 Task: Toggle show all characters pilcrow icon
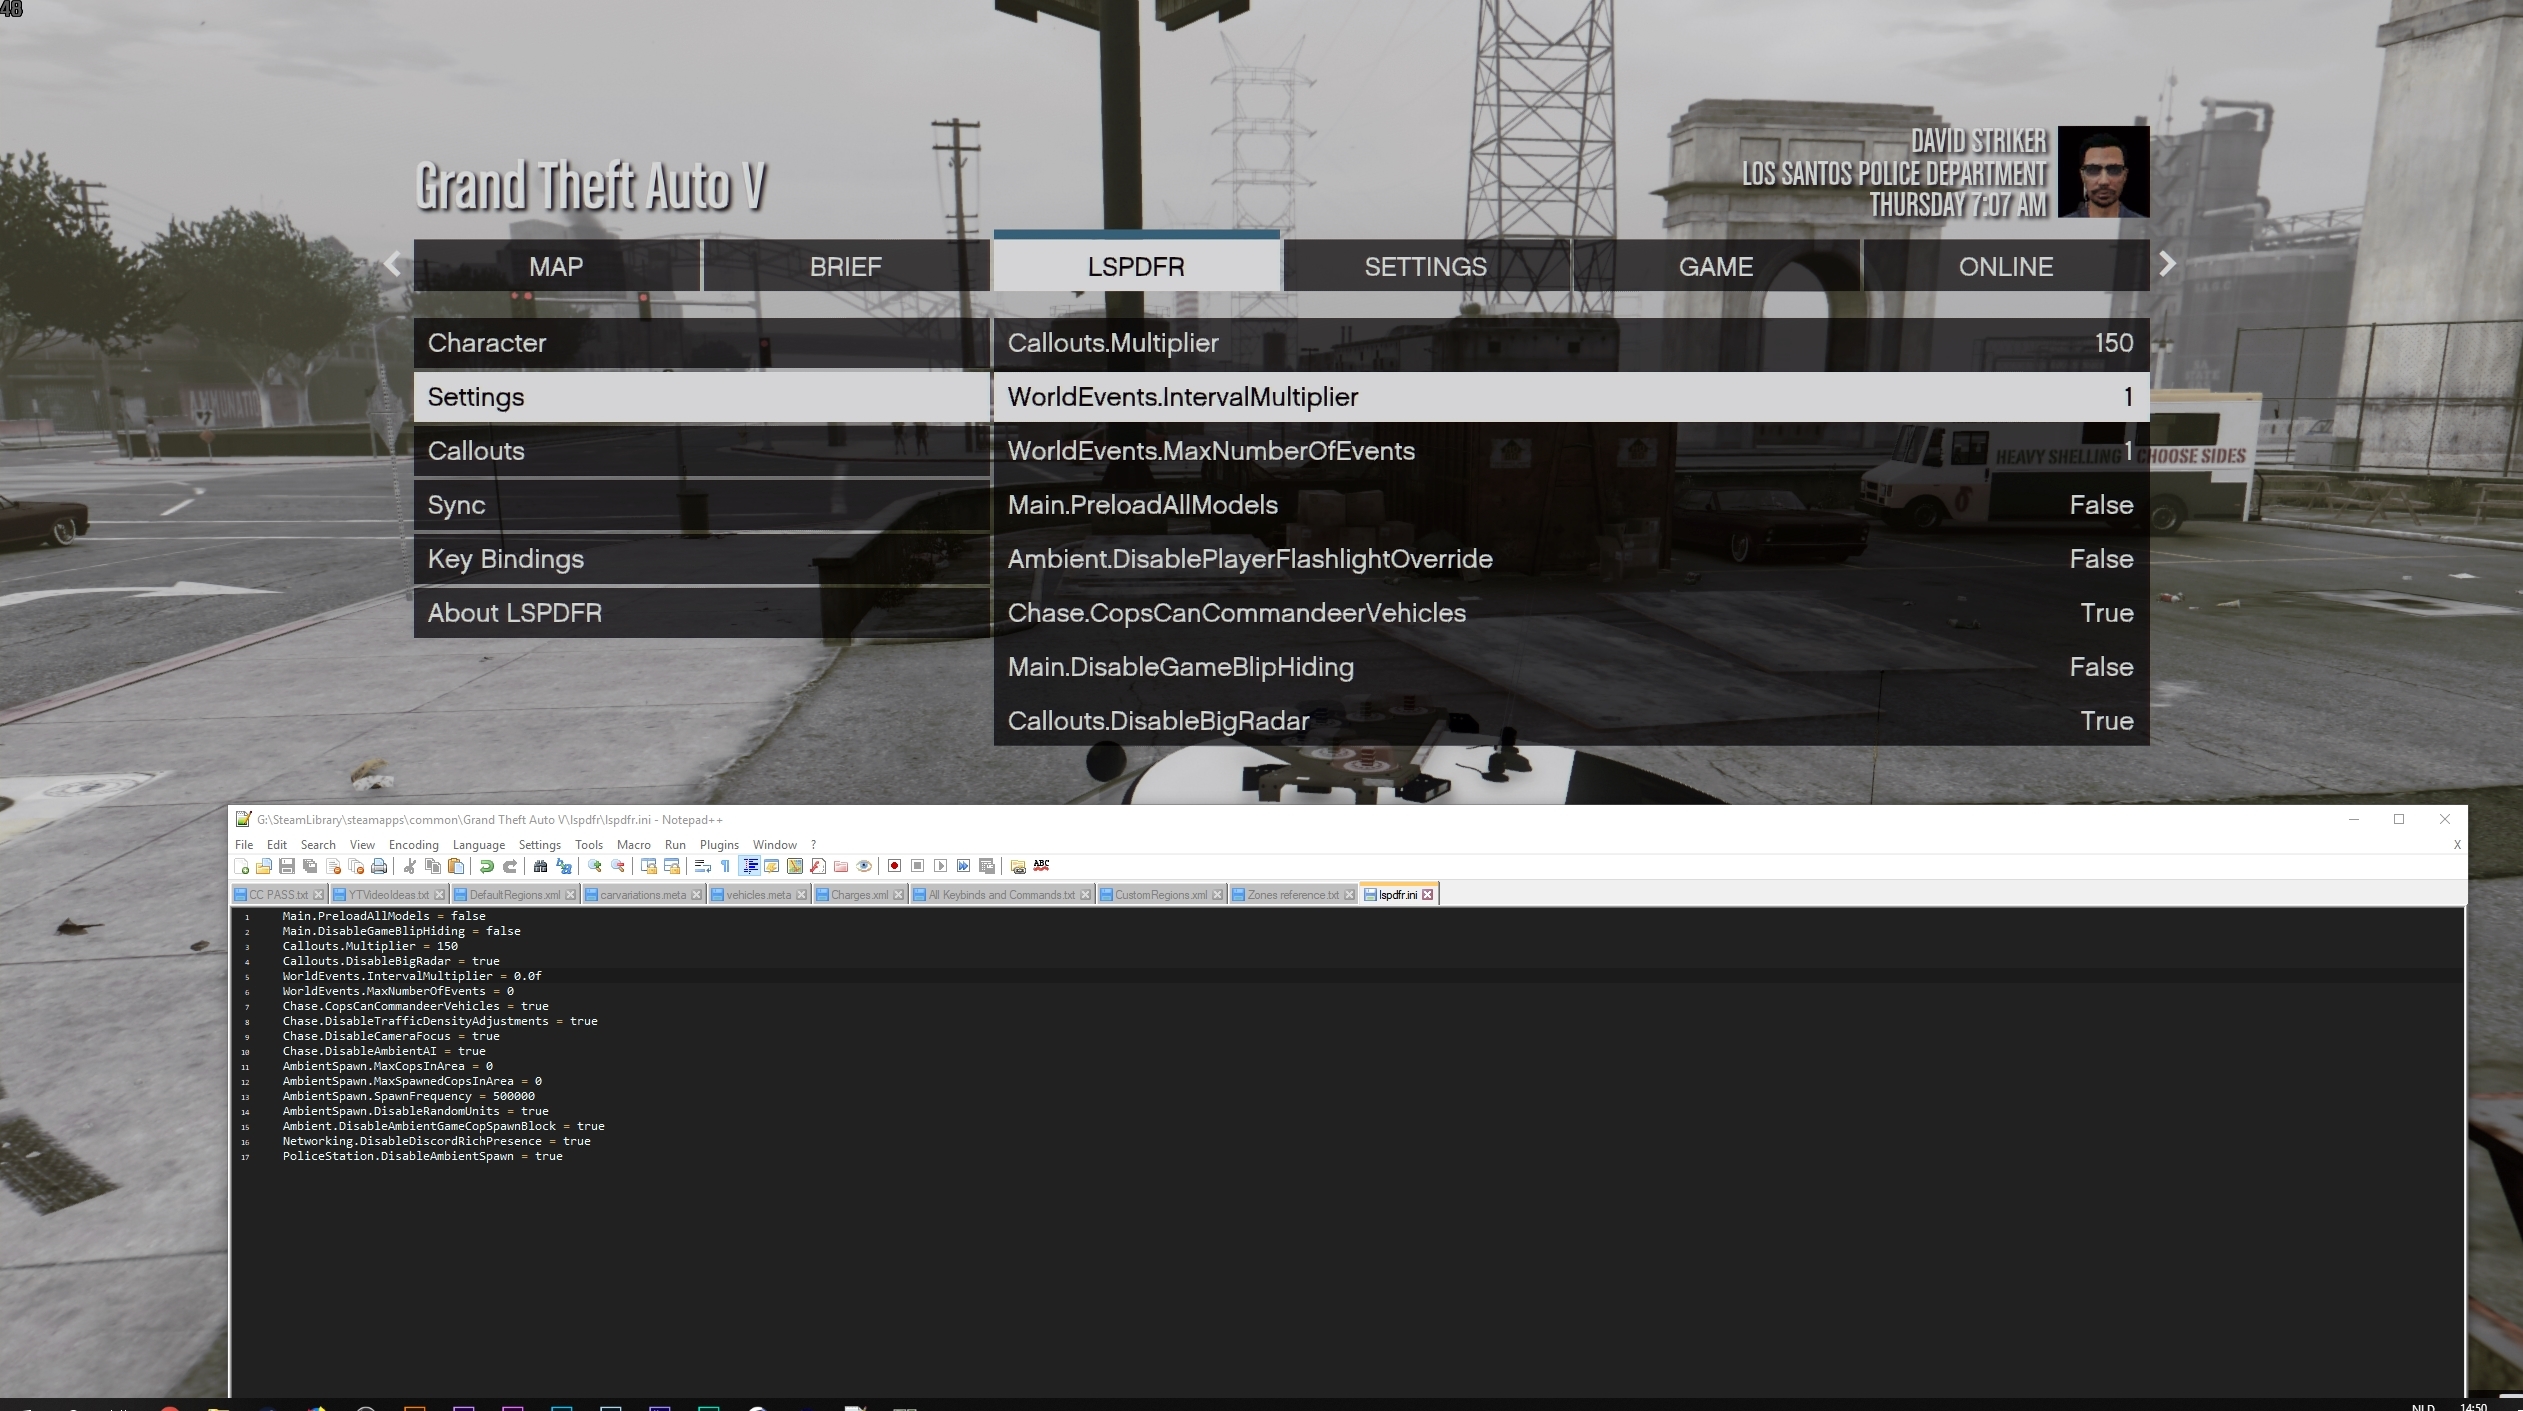[x=725, y=866]
